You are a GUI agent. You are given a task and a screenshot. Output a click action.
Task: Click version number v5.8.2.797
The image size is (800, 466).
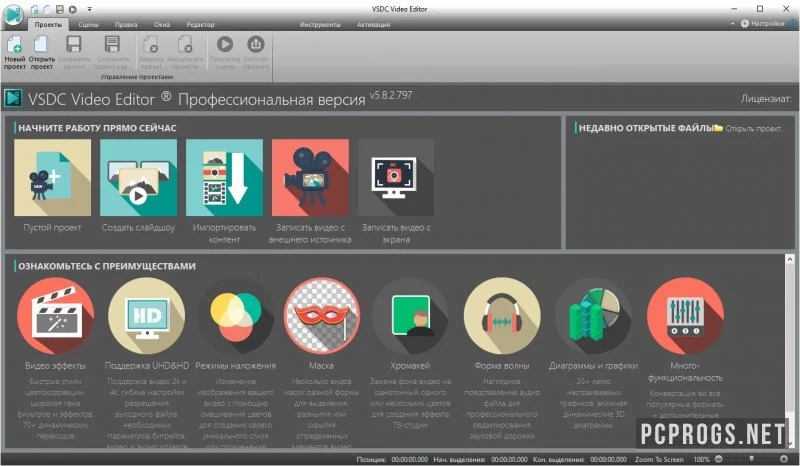pyautogui.click(x=391, y=95)
